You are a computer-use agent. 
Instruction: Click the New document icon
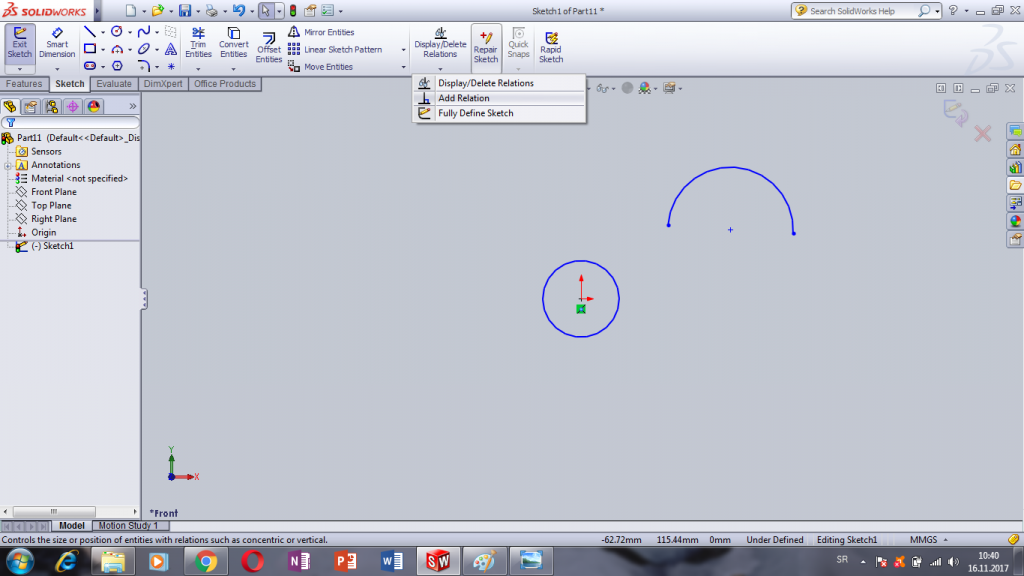point(131,10)
